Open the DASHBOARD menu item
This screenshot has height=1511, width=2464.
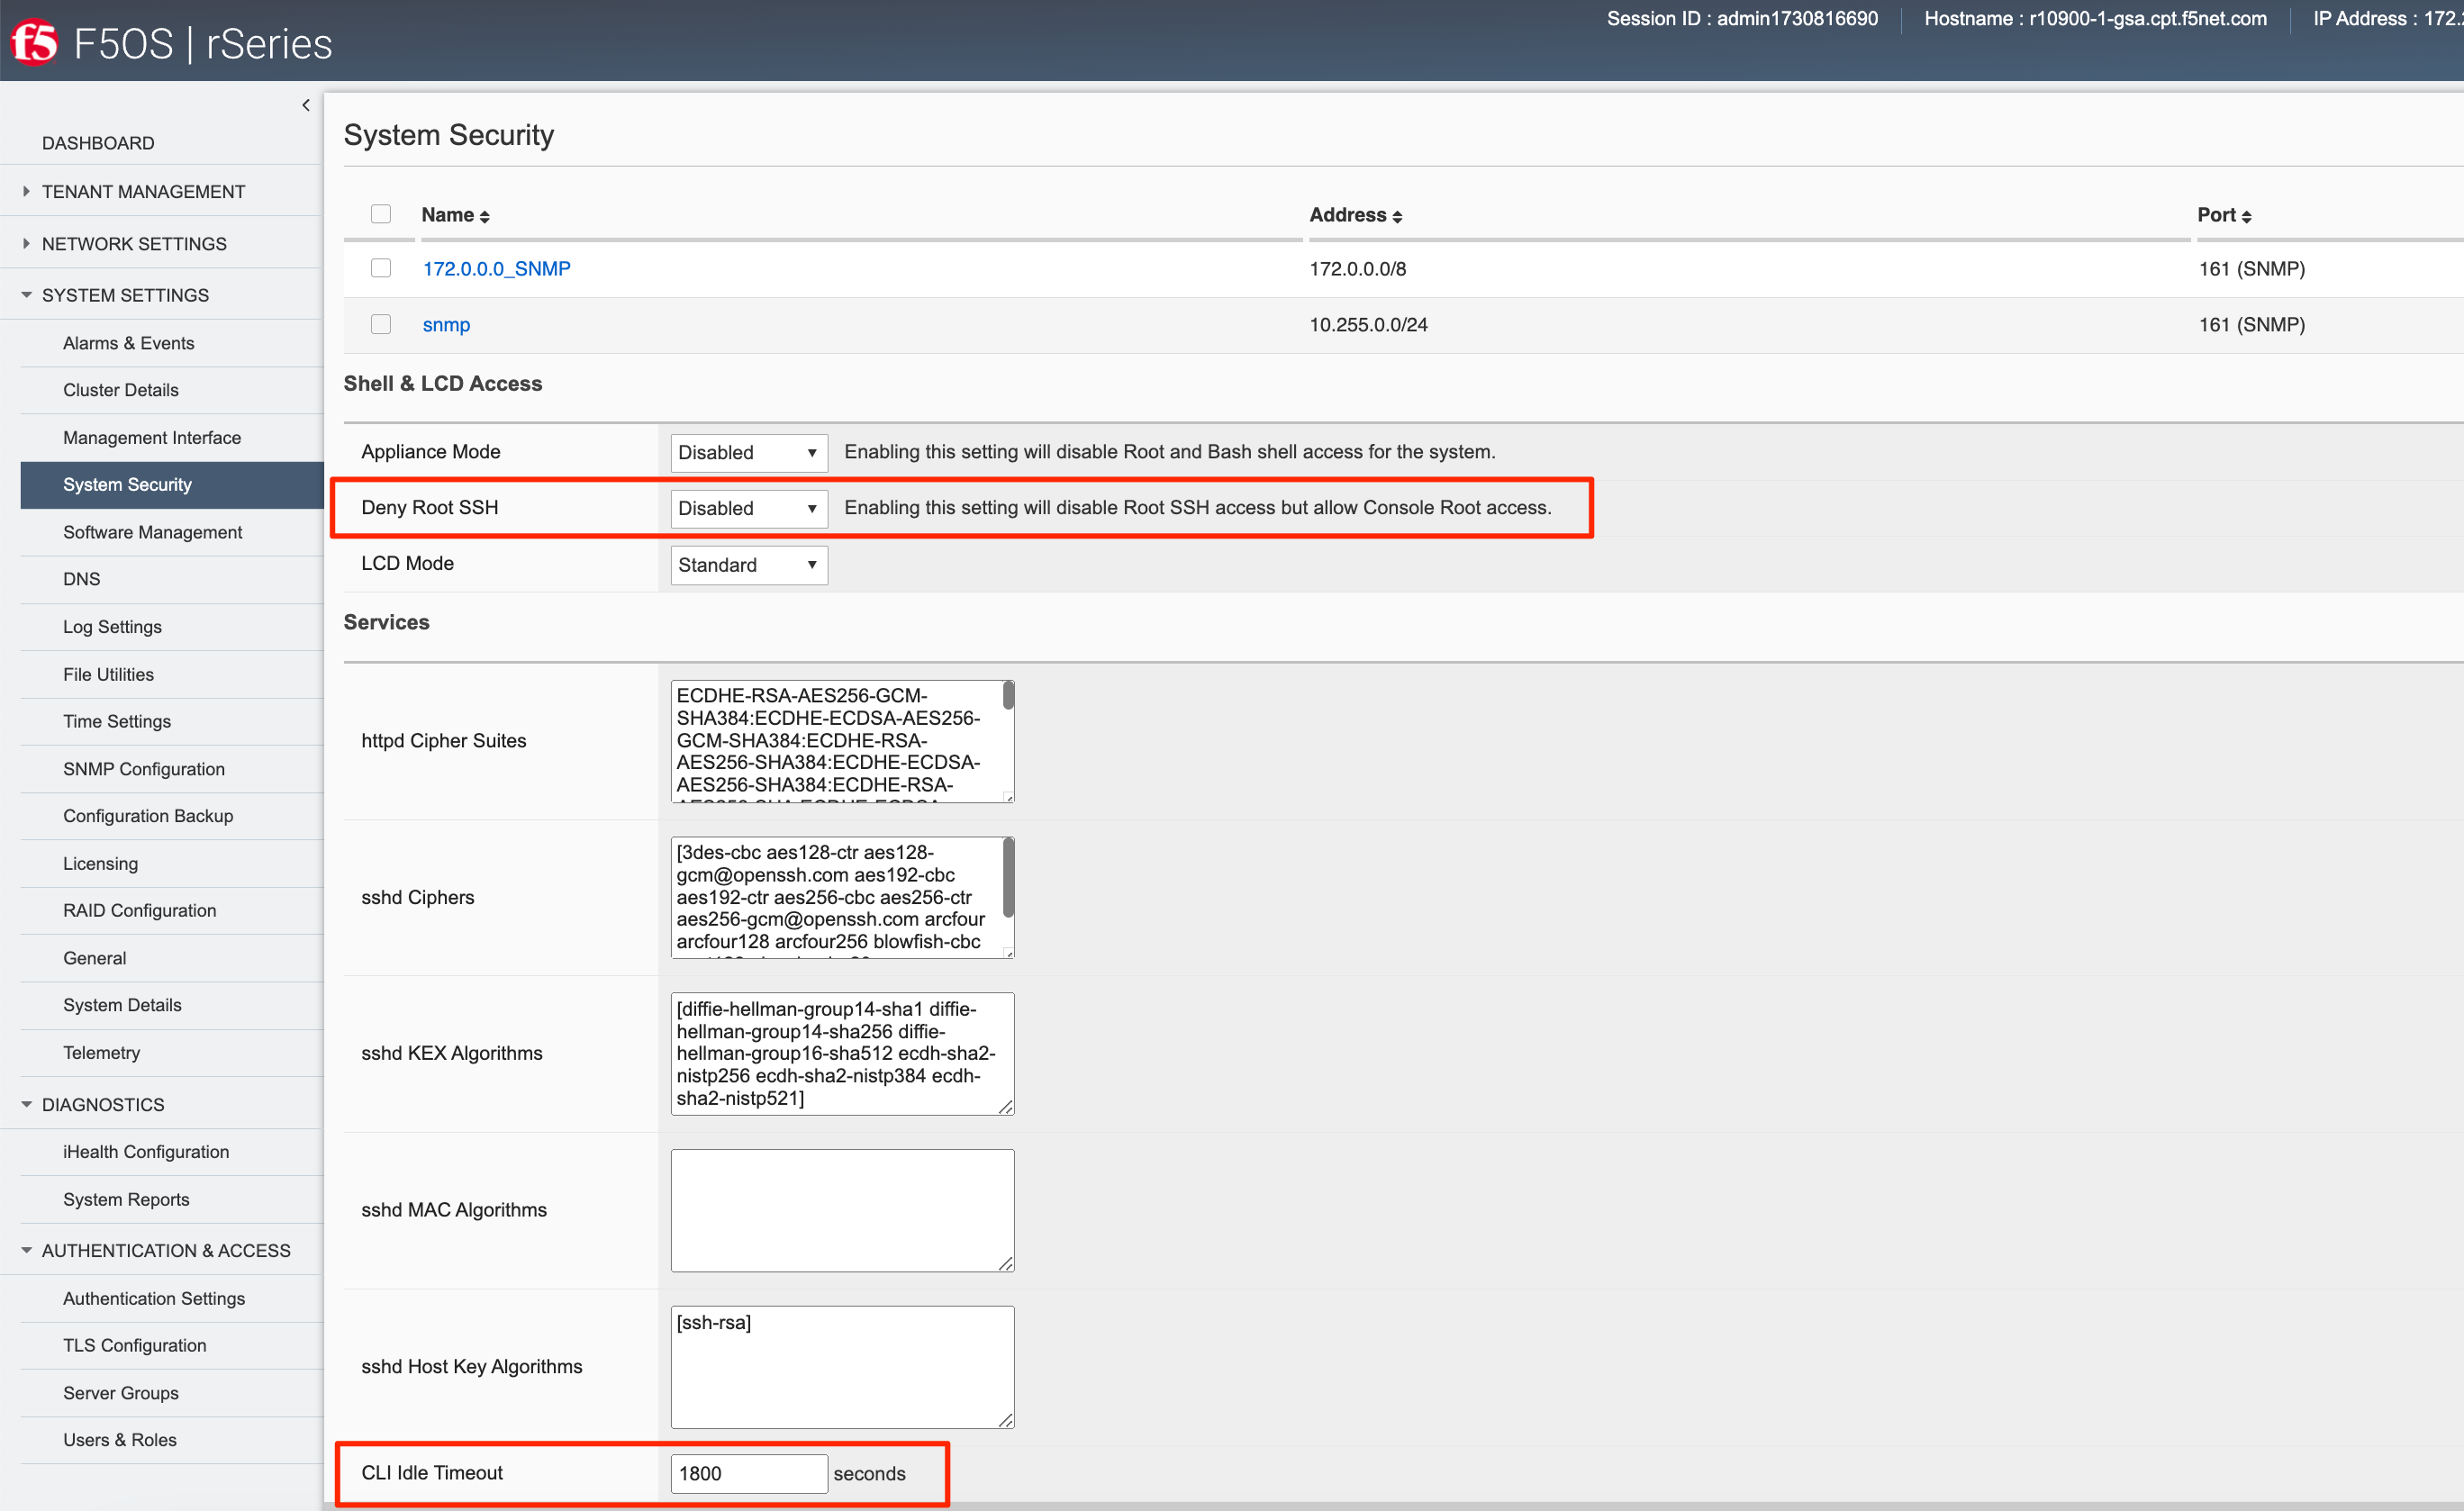(x=98, y=143)
